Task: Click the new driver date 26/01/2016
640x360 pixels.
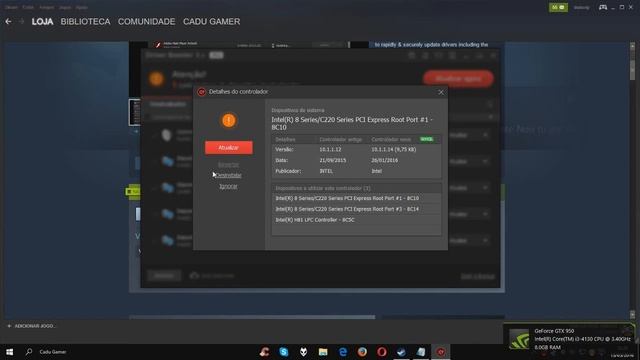Action: coord(384,160)
